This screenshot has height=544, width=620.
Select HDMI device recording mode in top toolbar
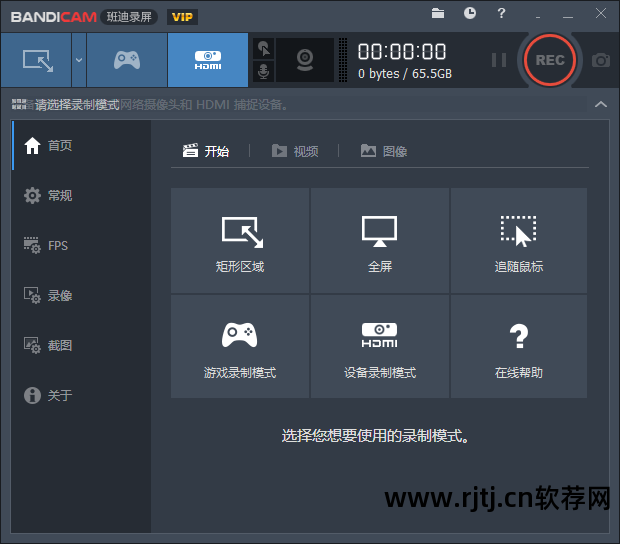click(208, 60)
